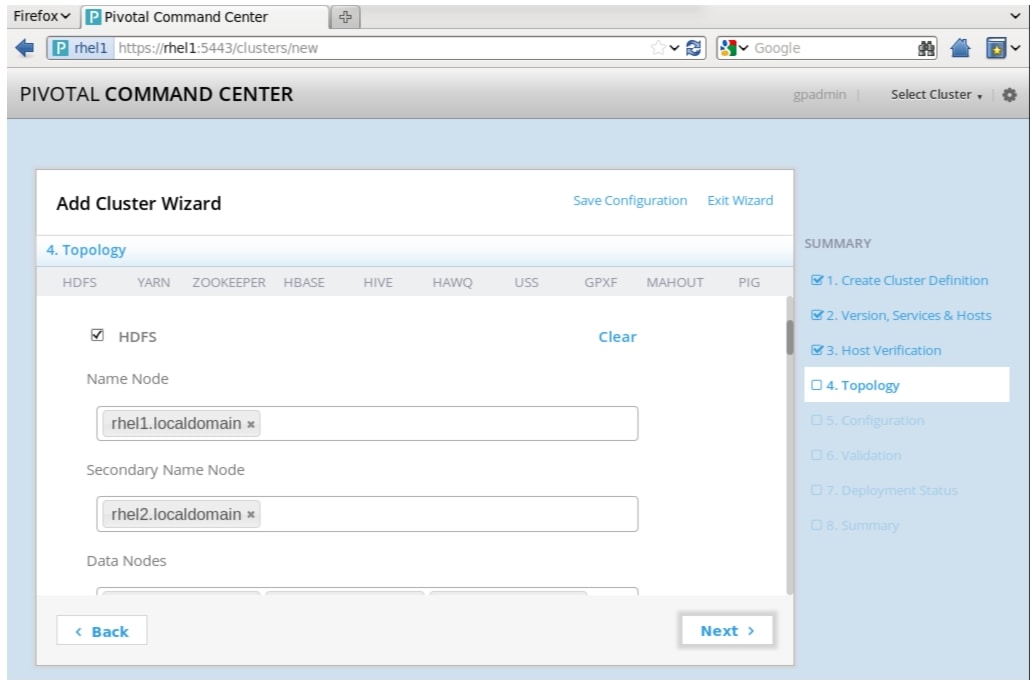
Task: Reload the page with the refresh icon
Action: [694, 48]
